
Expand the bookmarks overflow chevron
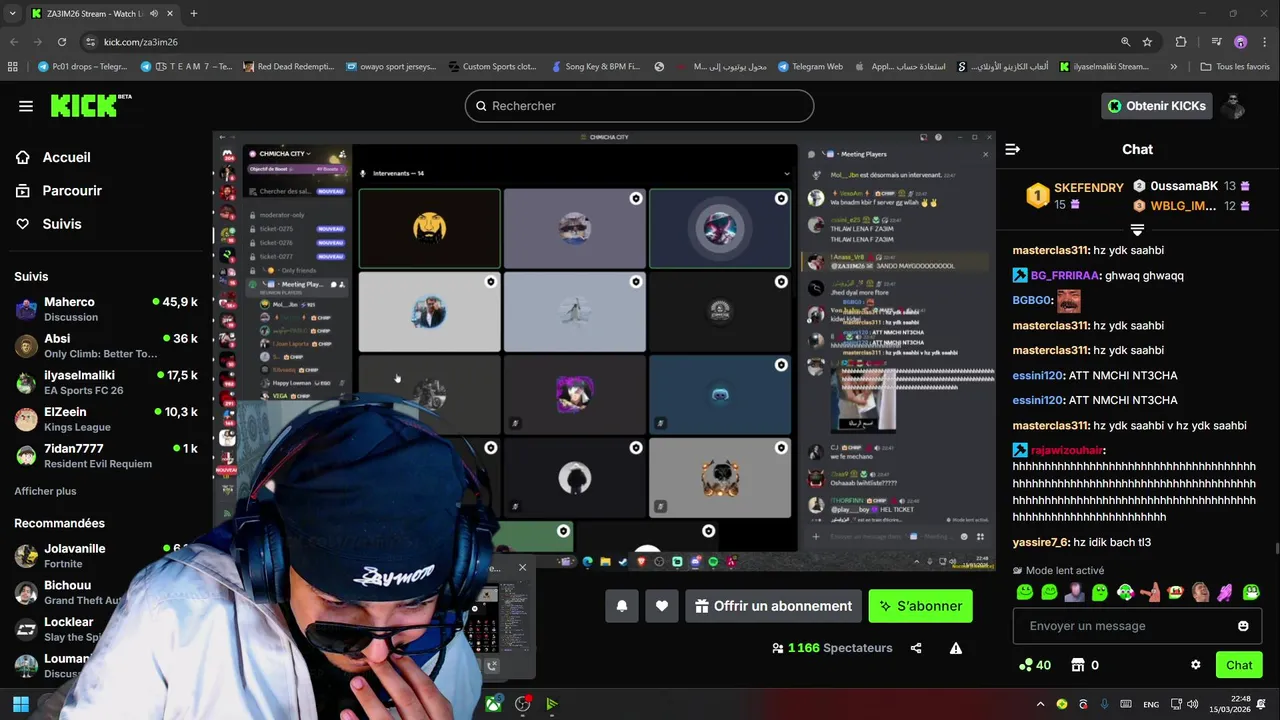(x=1174, y=67)
